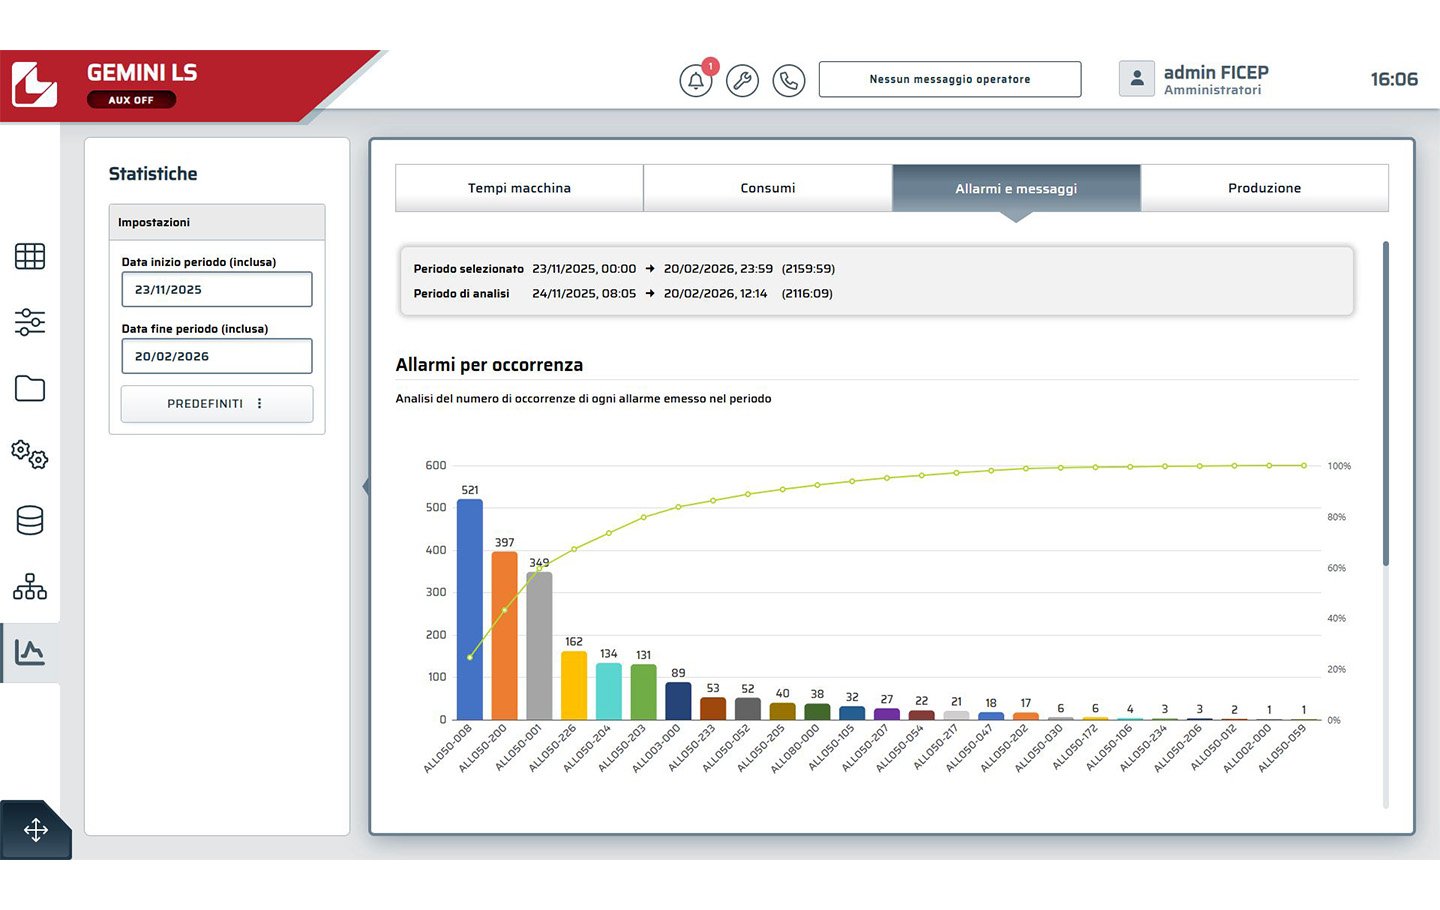The width and height of the screenshot is (1440, 910).
Task: Click the wrench maintenance icon
Action: (742, 80)
